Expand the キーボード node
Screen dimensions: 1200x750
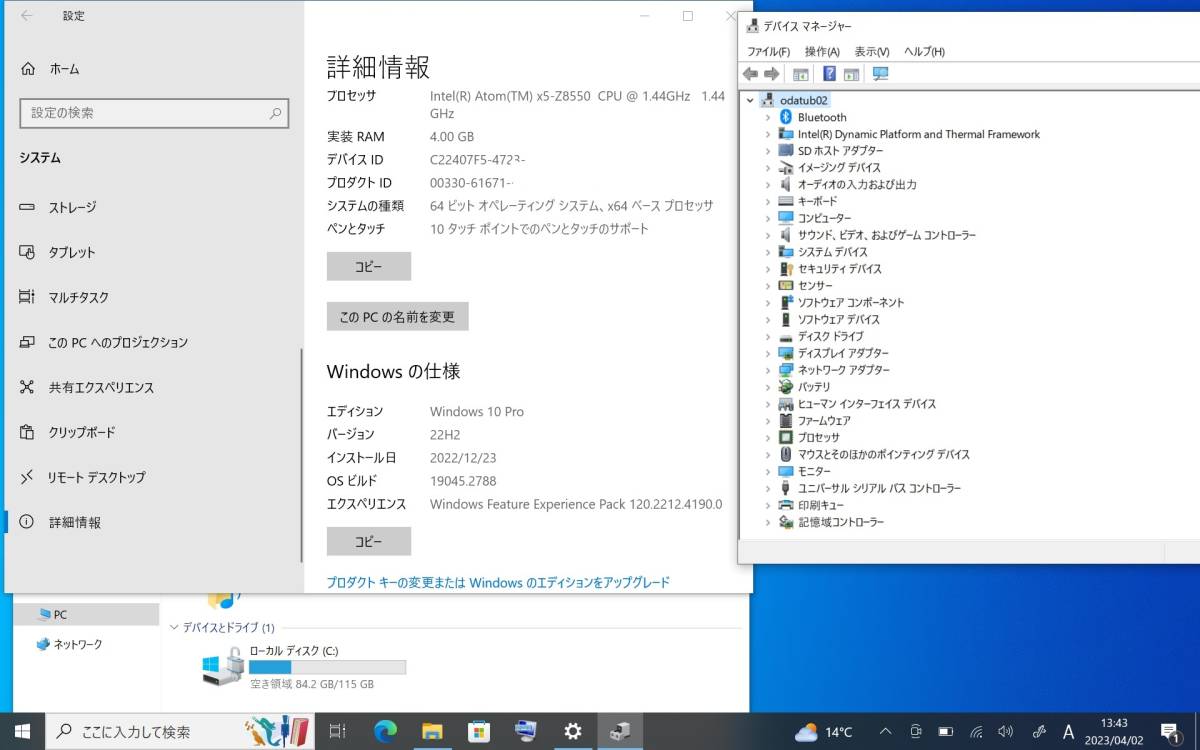point(768,201)
